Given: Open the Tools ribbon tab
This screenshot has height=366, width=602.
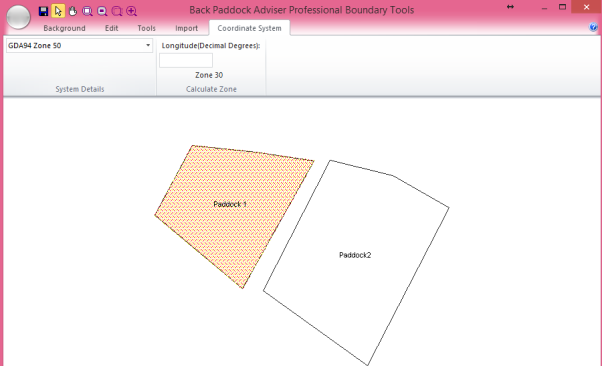Looking at the screenshot, I should (x=146, y=28).
